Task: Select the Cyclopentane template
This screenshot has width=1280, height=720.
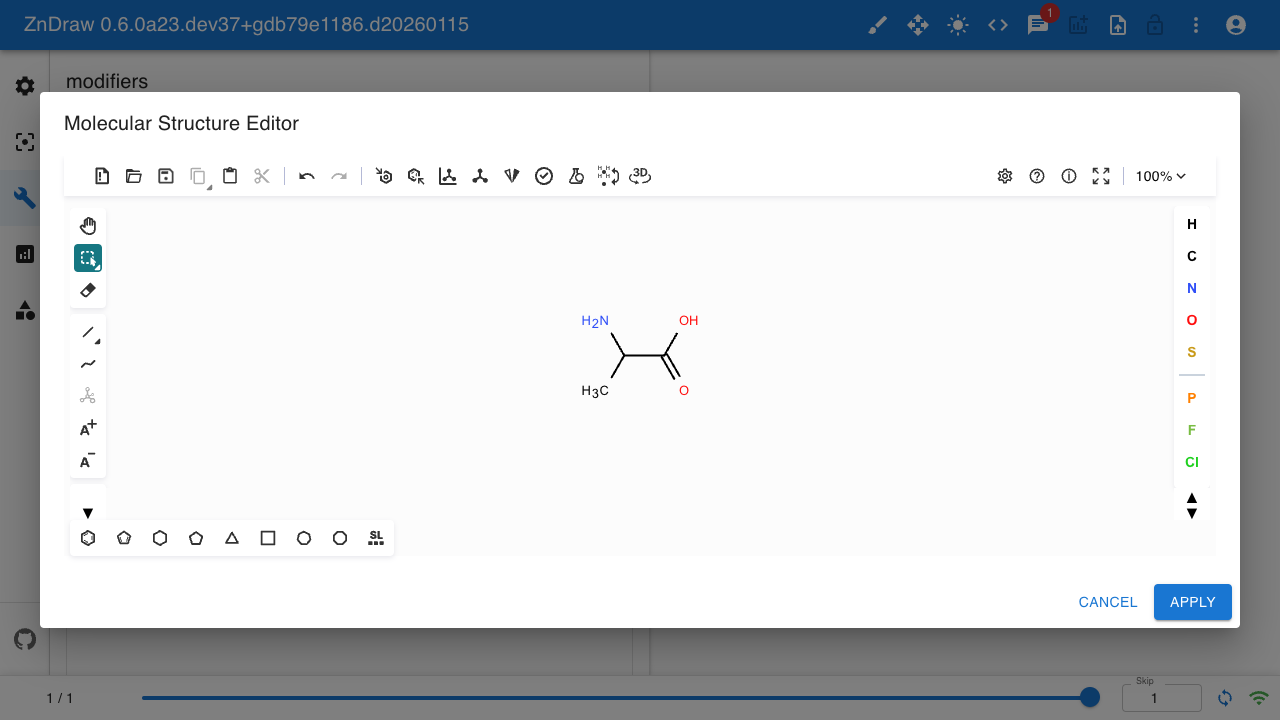Action: (196, 538)
